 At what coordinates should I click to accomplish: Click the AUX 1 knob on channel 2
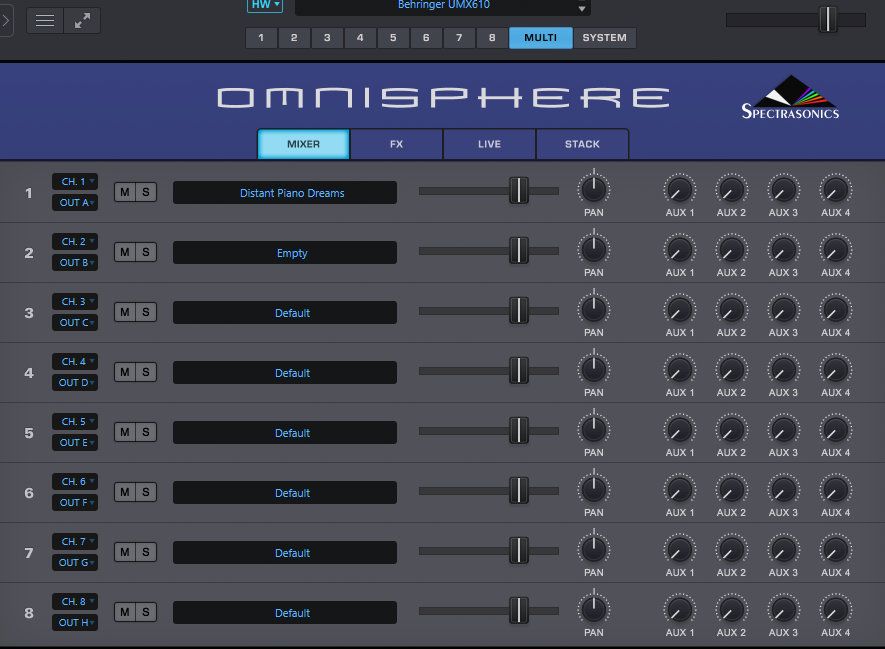tap(680, 249)
